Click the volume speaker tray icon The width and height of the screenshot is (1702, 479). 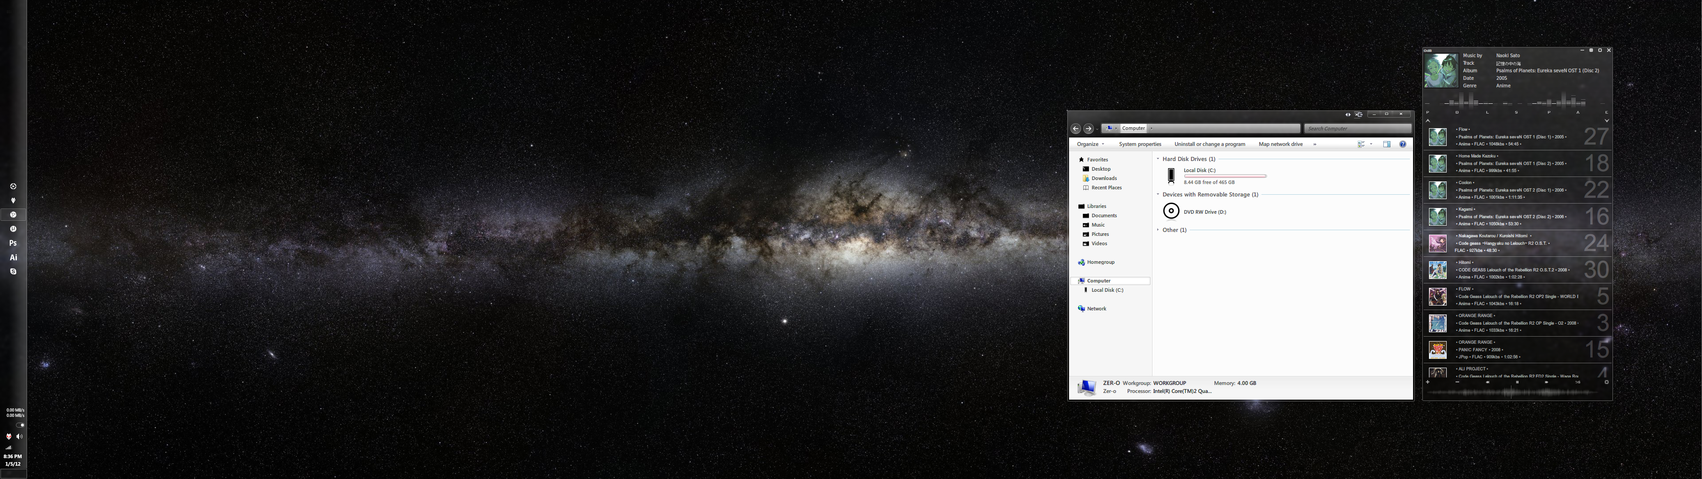click(x=18, y=436)
